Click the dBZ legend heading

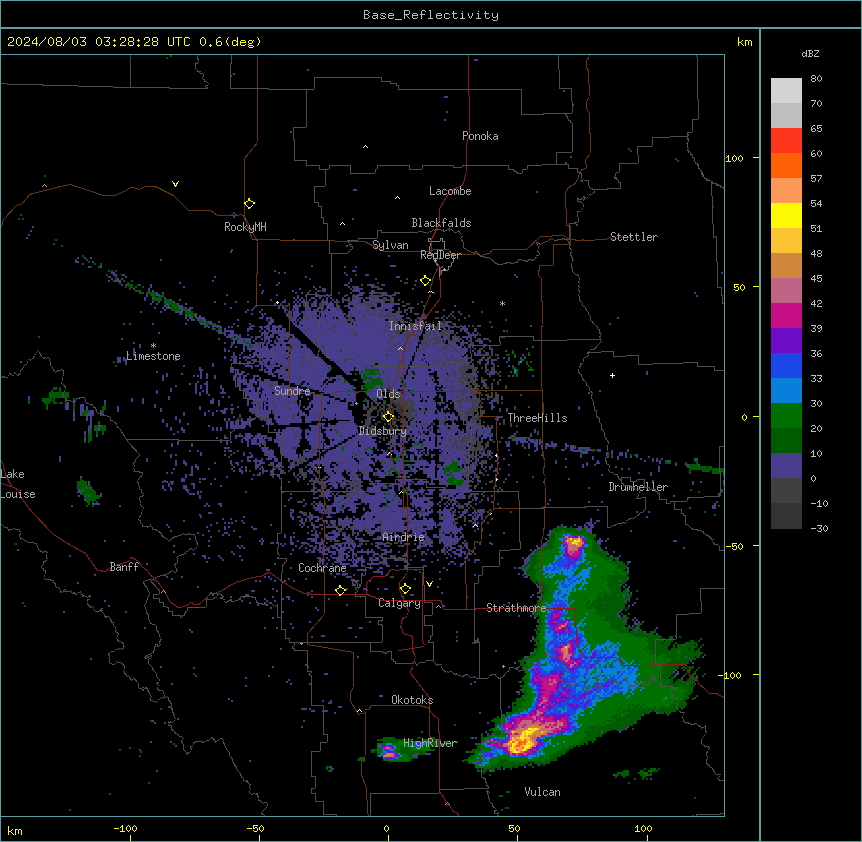[x=810, y=53]
